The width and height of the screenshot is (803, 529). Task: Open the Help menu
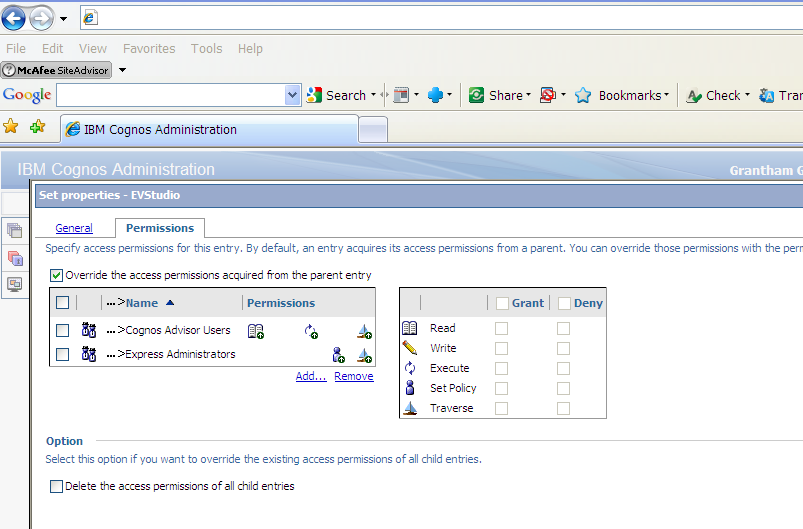pyautogui.click(x=250, y=49)
